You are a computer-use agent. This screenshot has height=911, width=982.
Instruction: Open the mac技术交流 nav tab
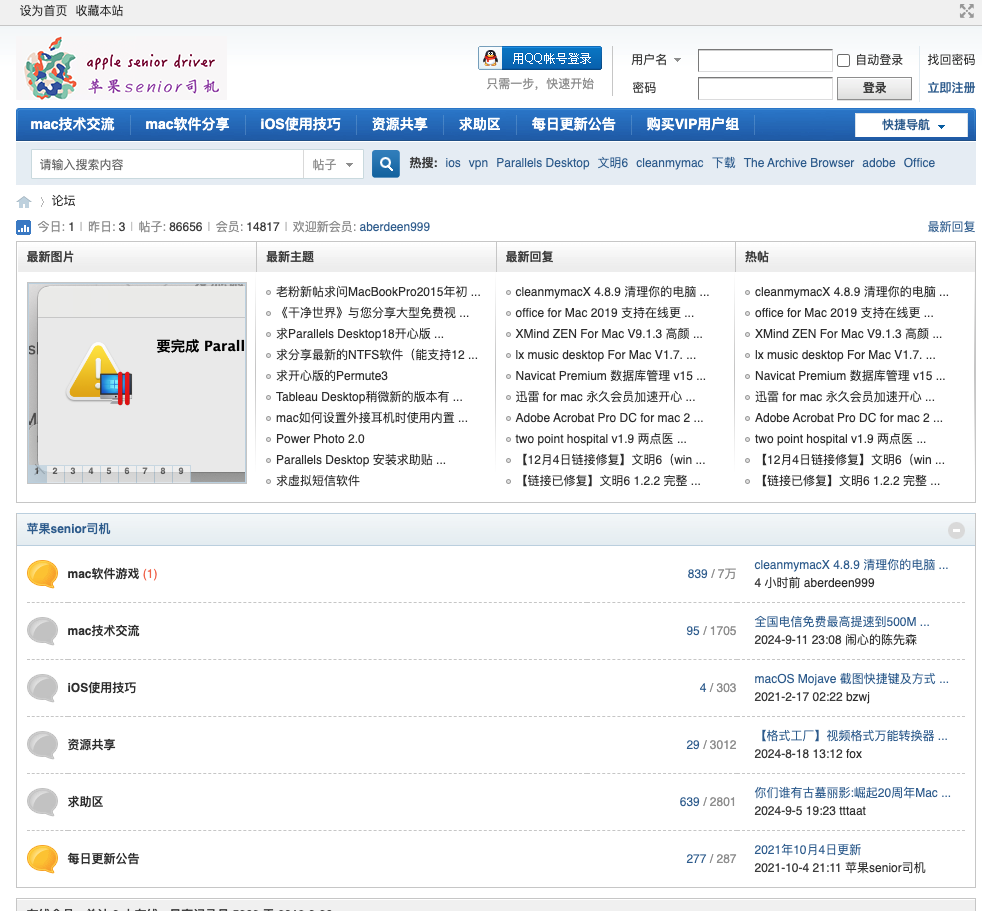(73, 124)
